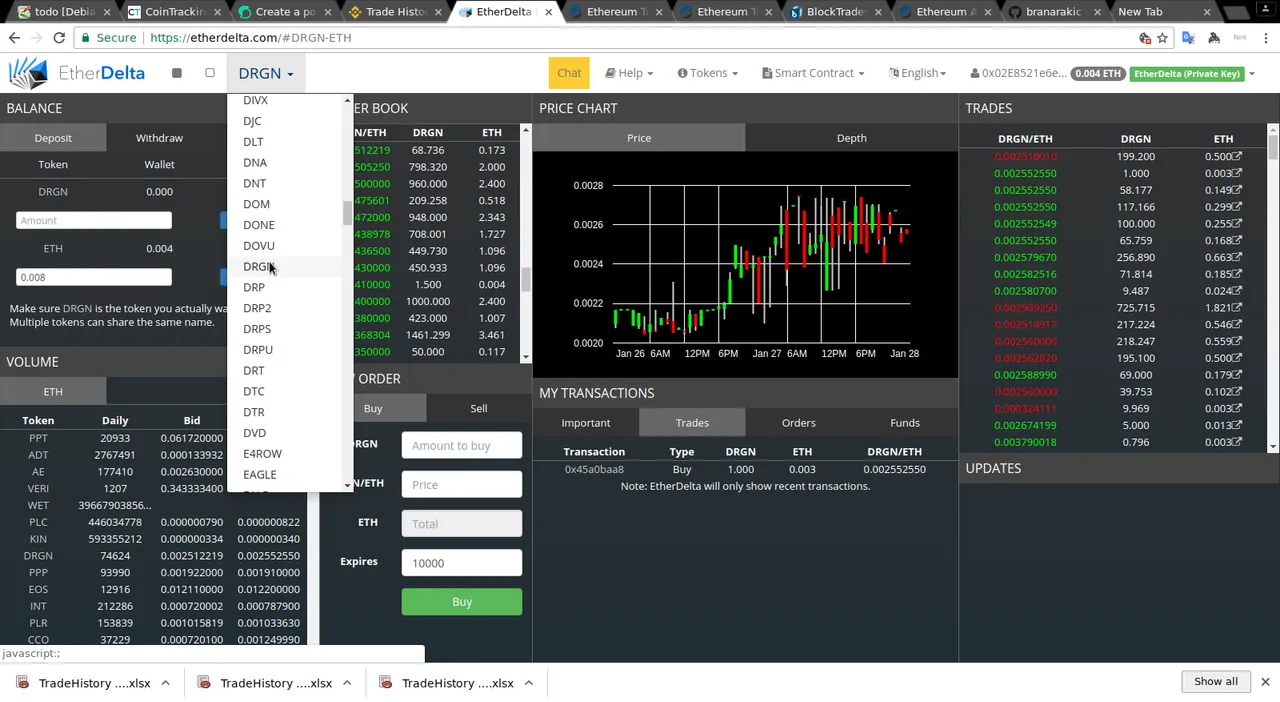The image size is (1280, 702).
Task: Open the Important transactions tab
Action: click(x=586, y=423)
